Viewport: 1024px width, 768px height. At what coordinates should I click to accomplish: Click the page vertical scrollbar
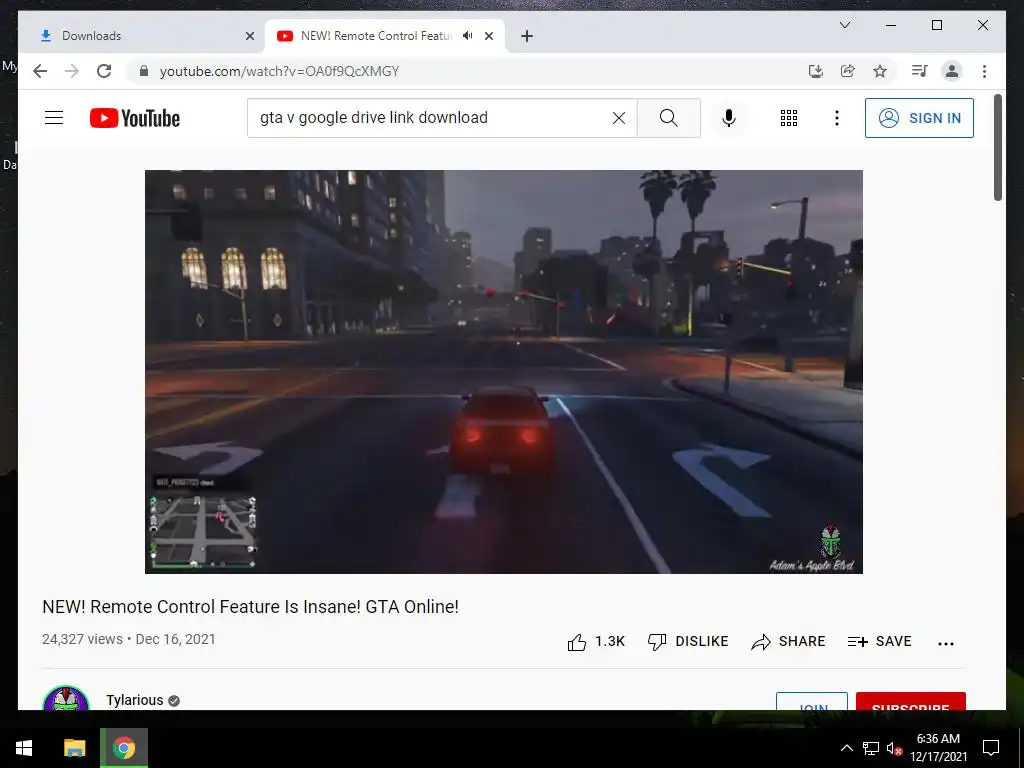pos(998,148)
